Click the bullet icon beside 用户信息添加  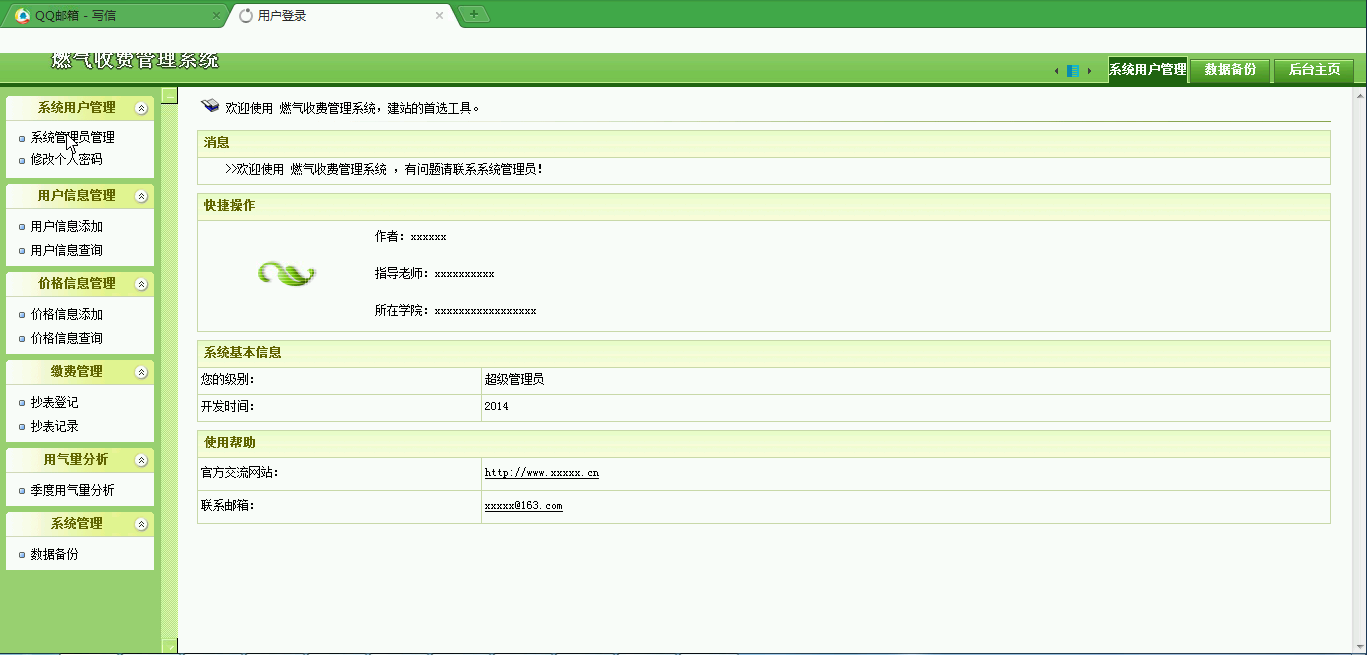(x=22, y=227)
